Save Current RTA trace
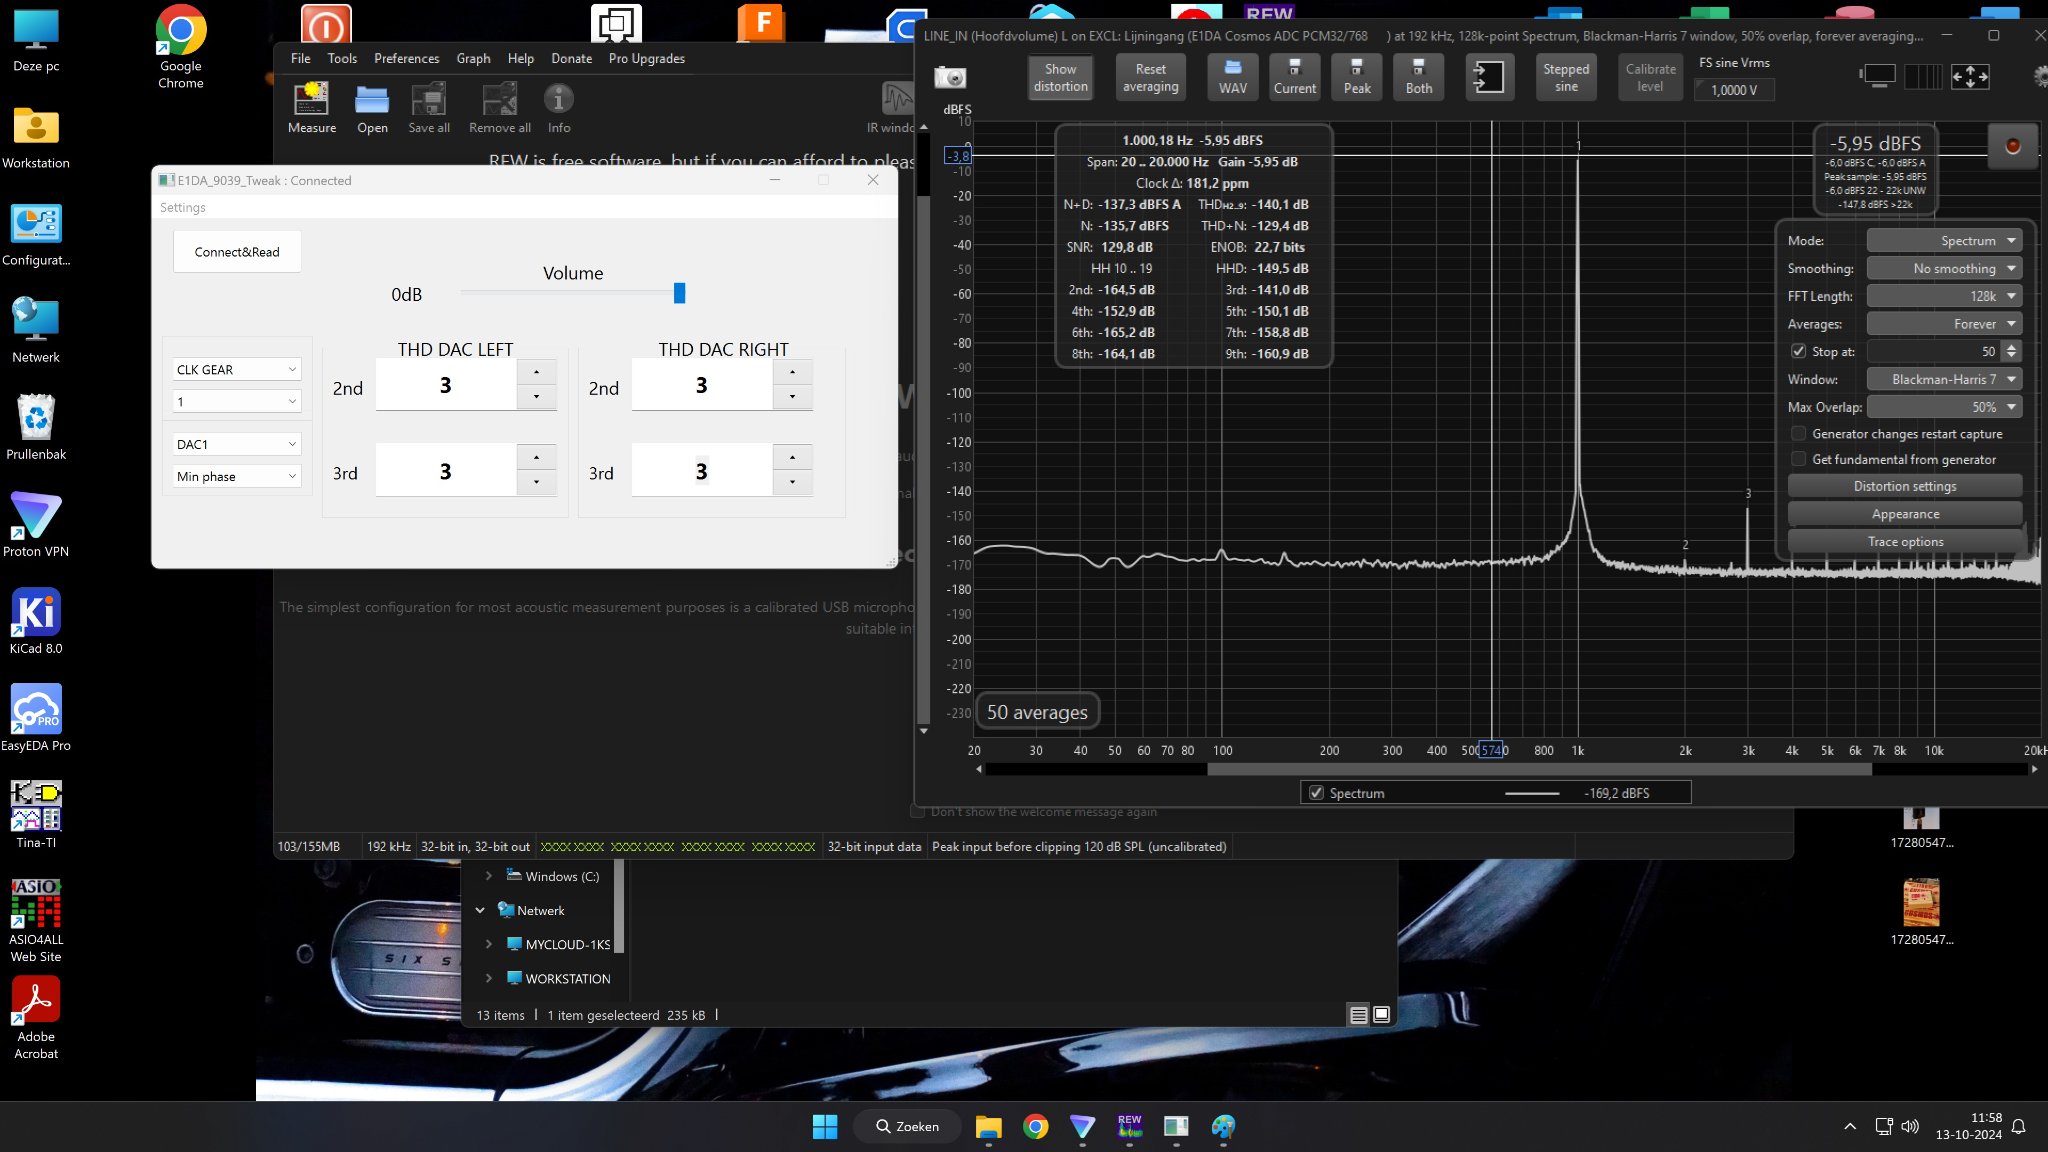 [1294, 77]
